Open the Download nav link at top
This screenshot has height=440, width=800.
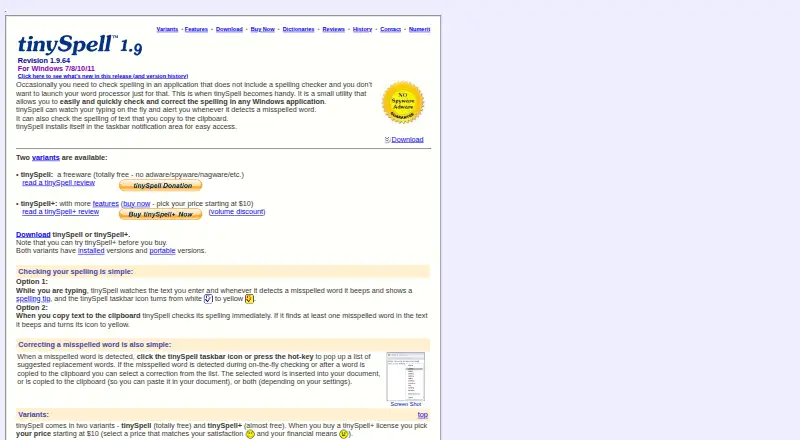(229, 29)
